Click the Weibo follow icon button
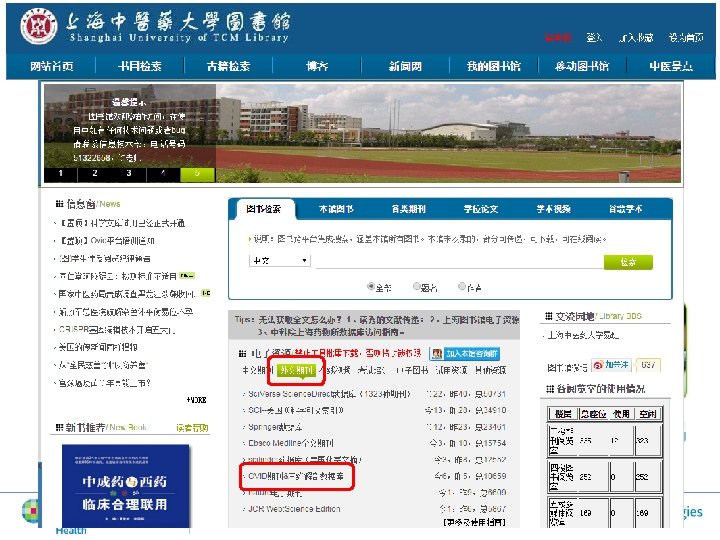720x540 pixels. (x=612, y=365)
